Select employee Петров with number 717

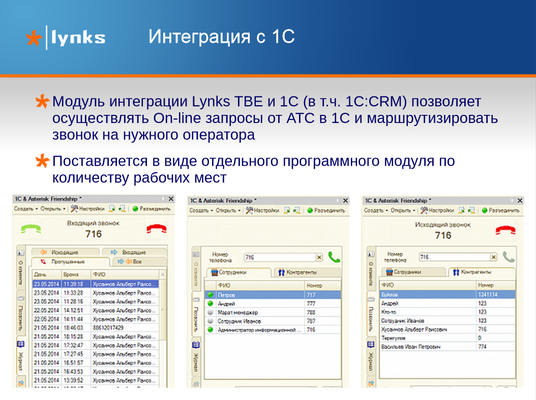[273, 295]
